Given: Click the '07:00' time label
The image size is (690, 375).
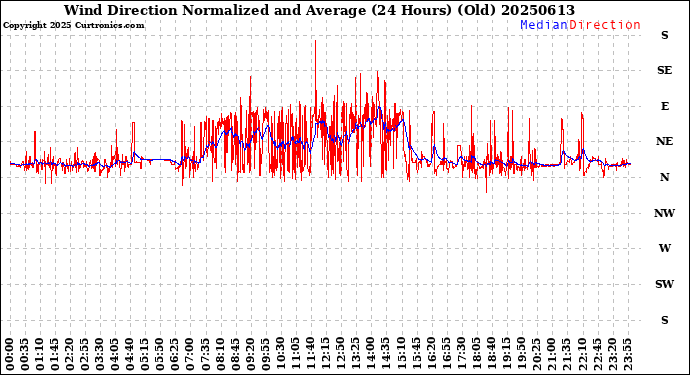Looking at the screenshot, I should 190,354.
